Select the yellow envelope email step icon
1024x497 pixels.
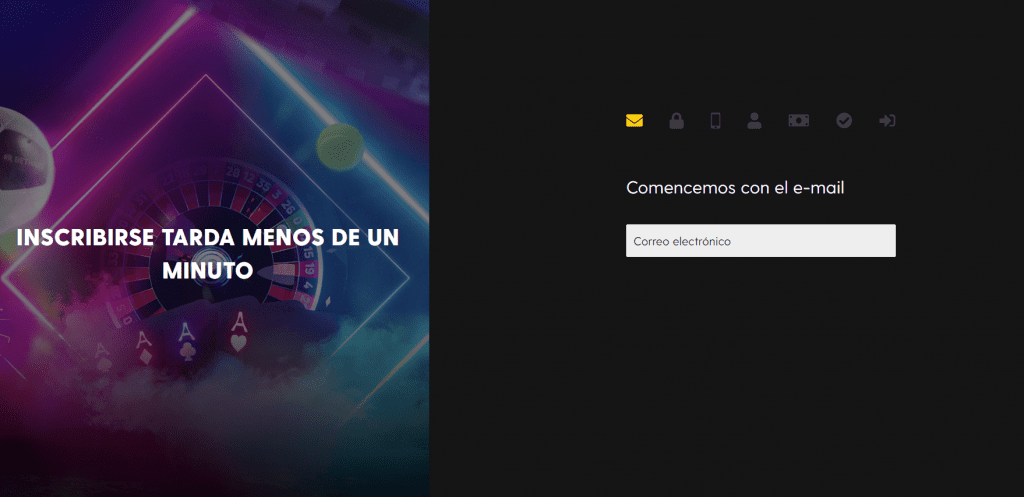[x=634, y=121]
